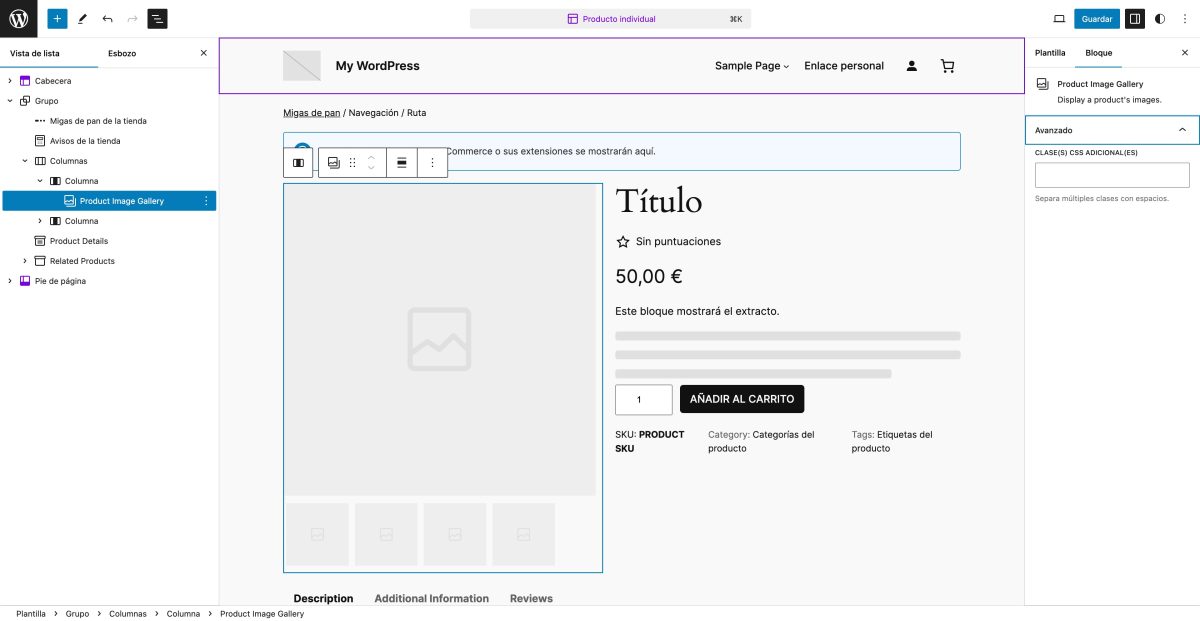Open the Document Overview list icon
The image size is (1200, 621).
[x=157, y=18]
